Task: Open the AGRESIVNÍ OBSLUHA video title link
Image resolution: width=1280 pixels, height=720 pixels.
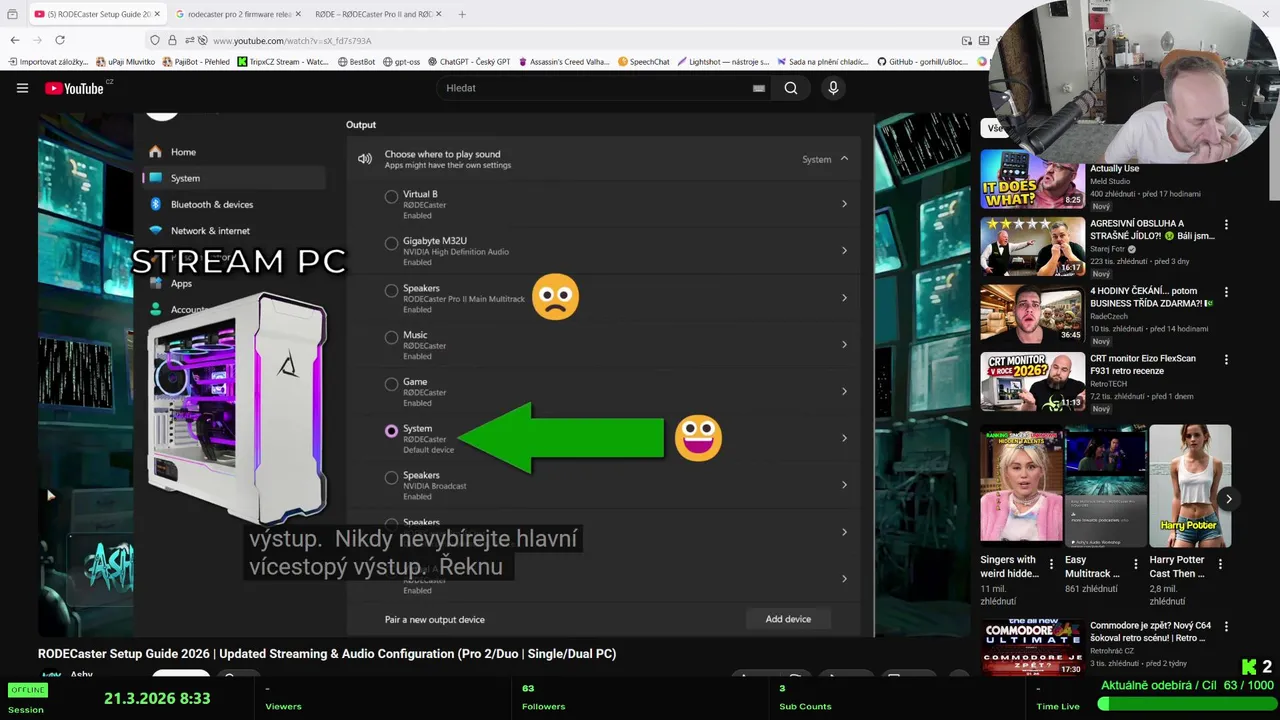Action: point(1152,230)
